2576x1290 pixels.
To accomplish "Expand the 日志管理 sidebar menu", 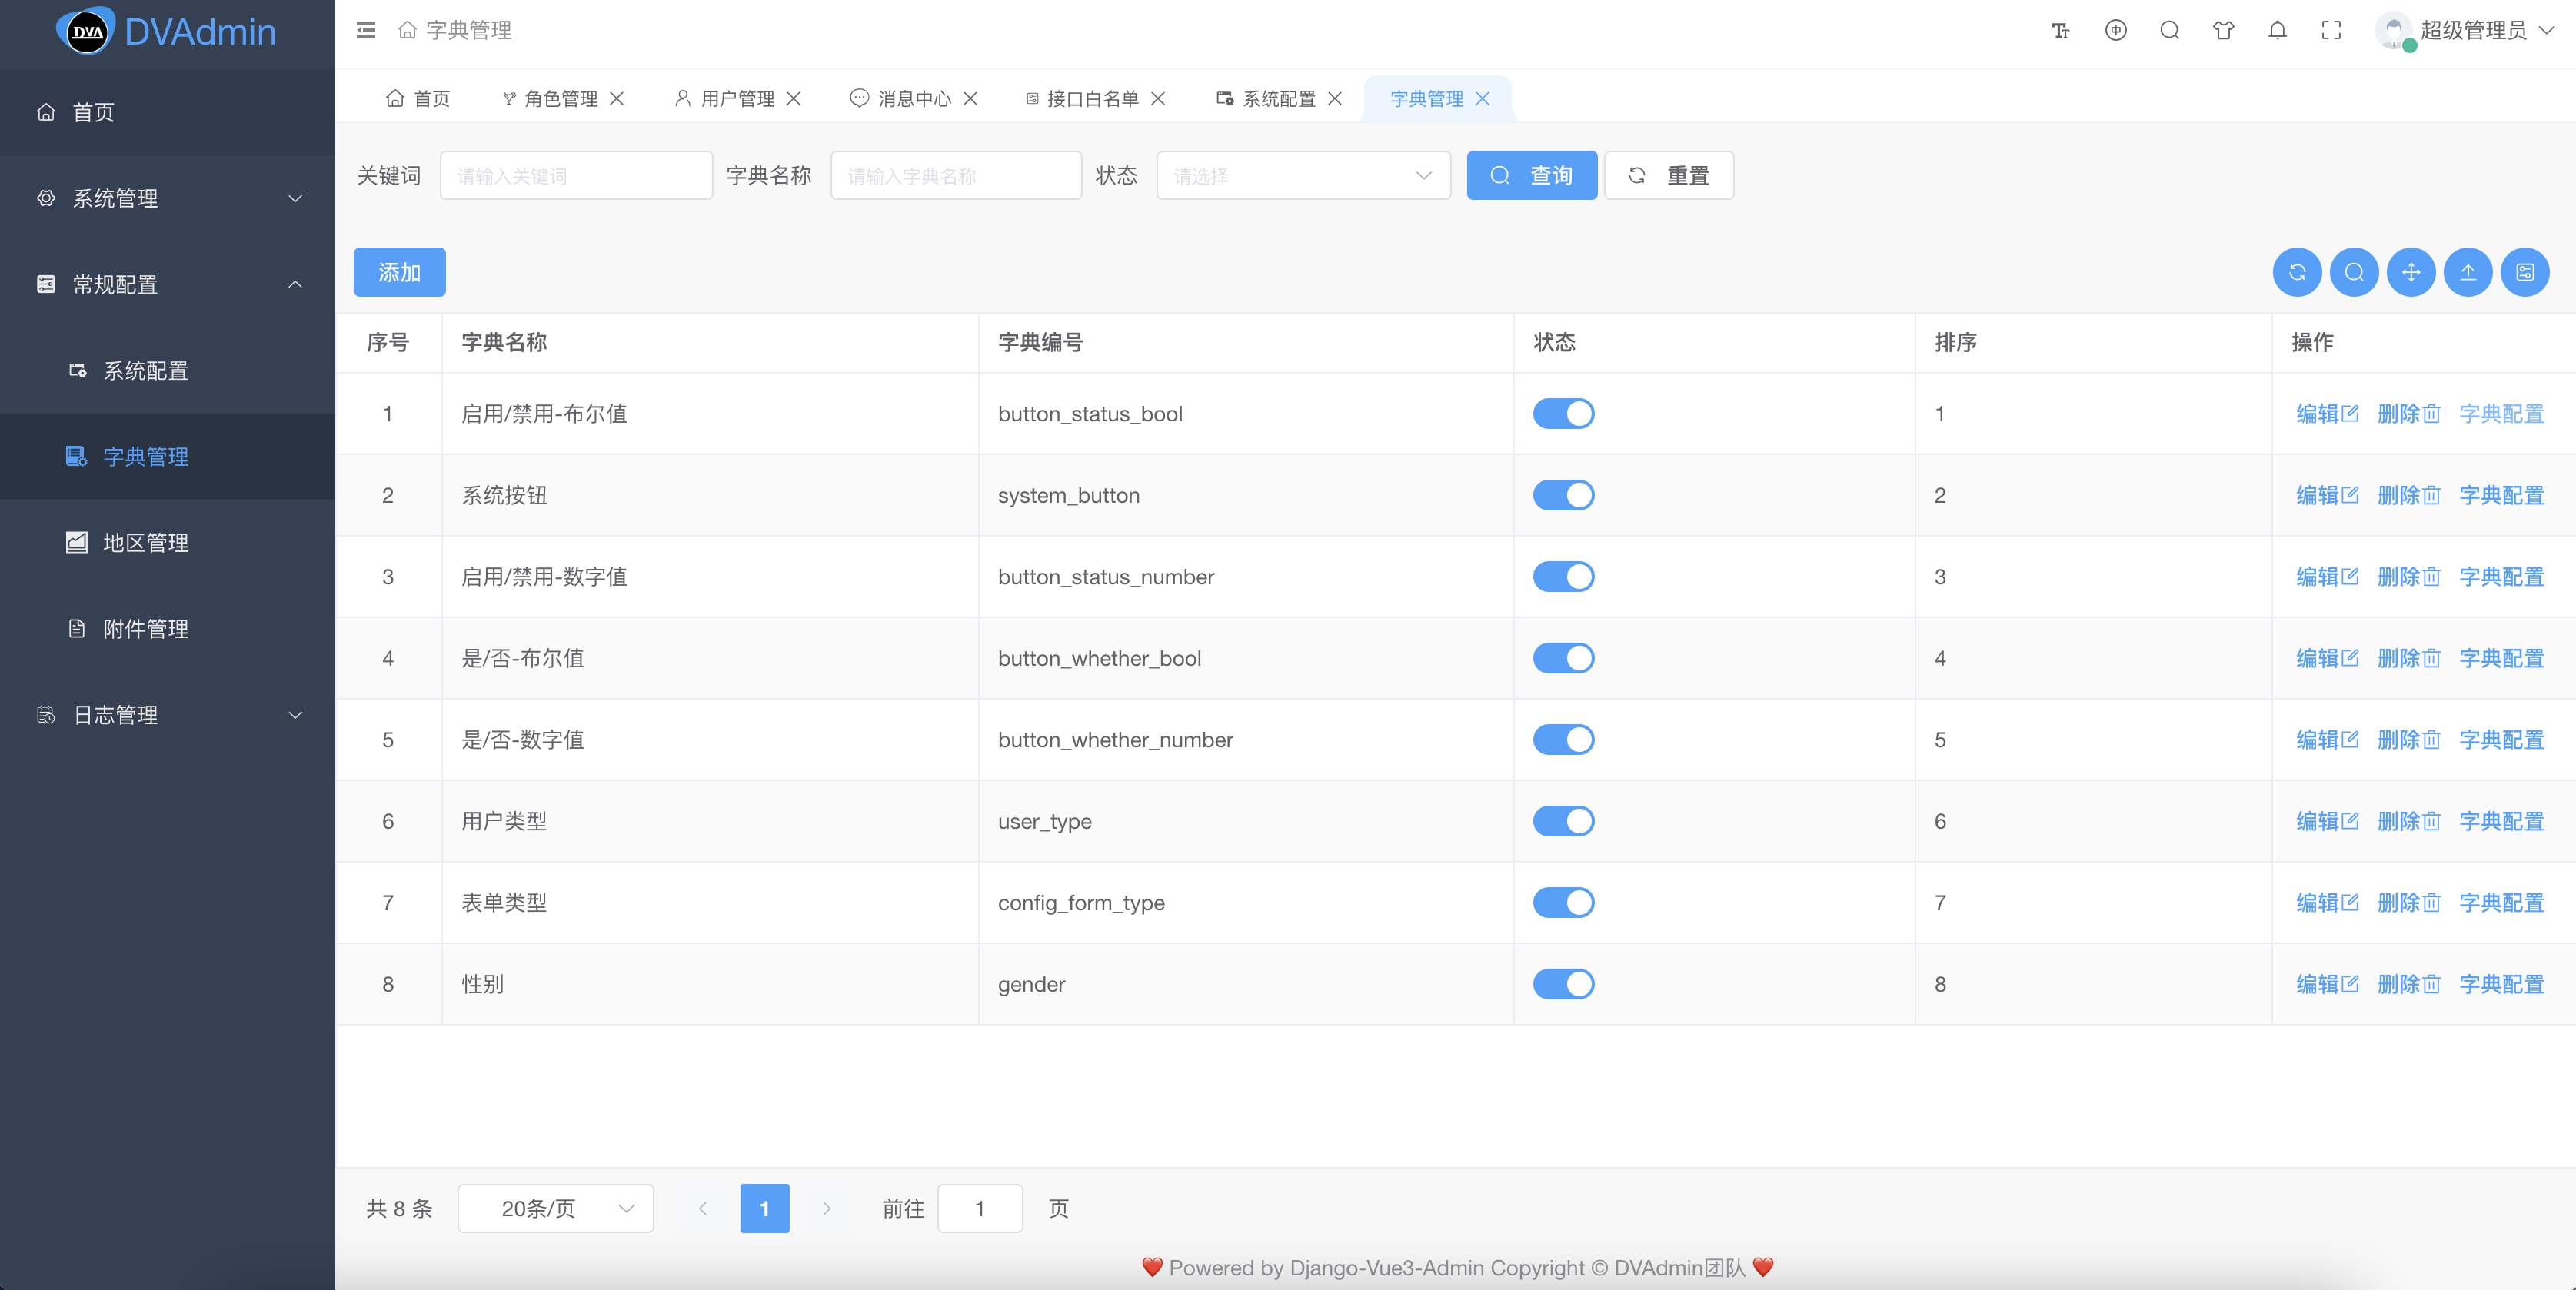I will (x=167, y=715).
